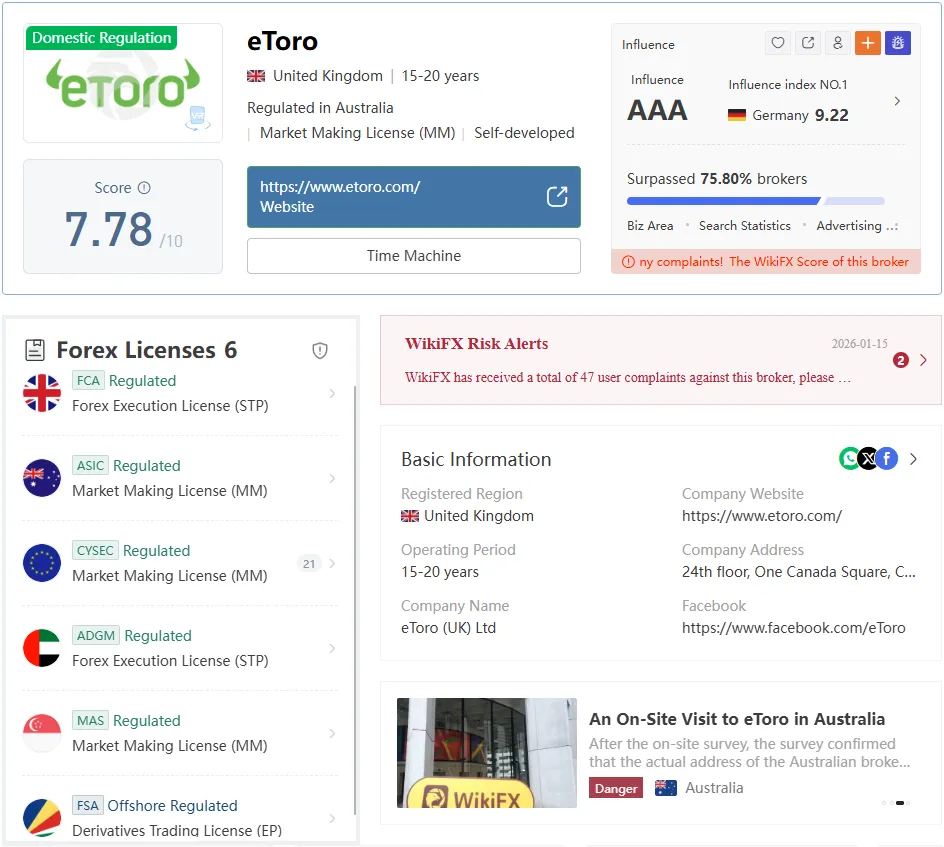Click the Seychelles flag of FSA license

pyautogui.click(x=42, y=818)
